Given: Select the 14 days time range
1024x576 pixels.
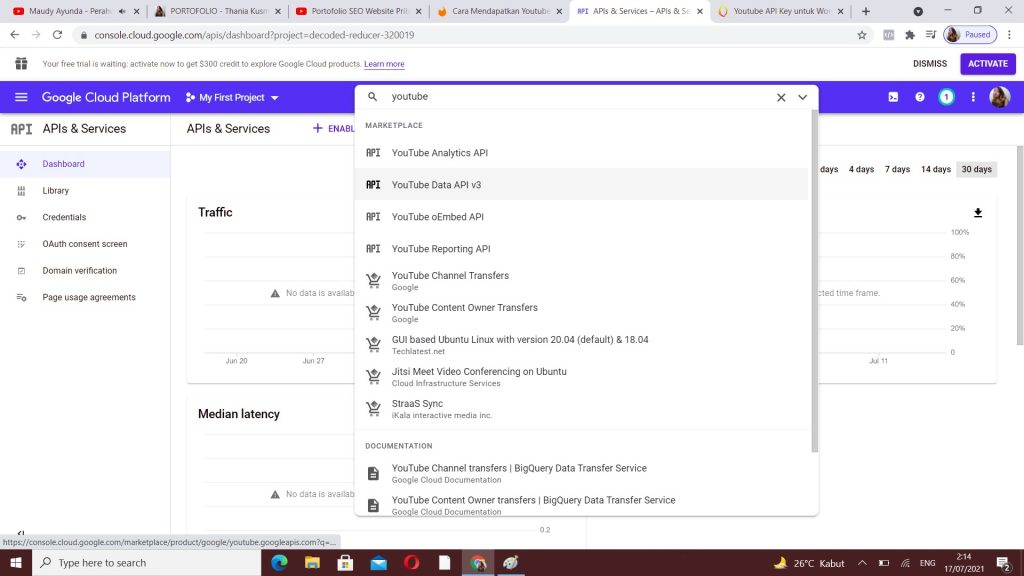Looking at the screenshot, I should point(935,169).
